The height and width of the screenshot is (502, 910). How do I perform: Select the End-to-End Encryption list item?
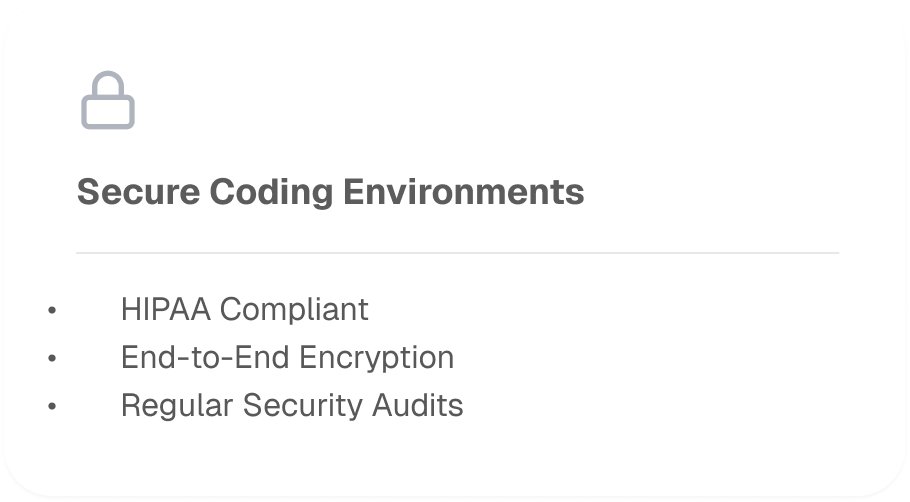click(287, 357)
